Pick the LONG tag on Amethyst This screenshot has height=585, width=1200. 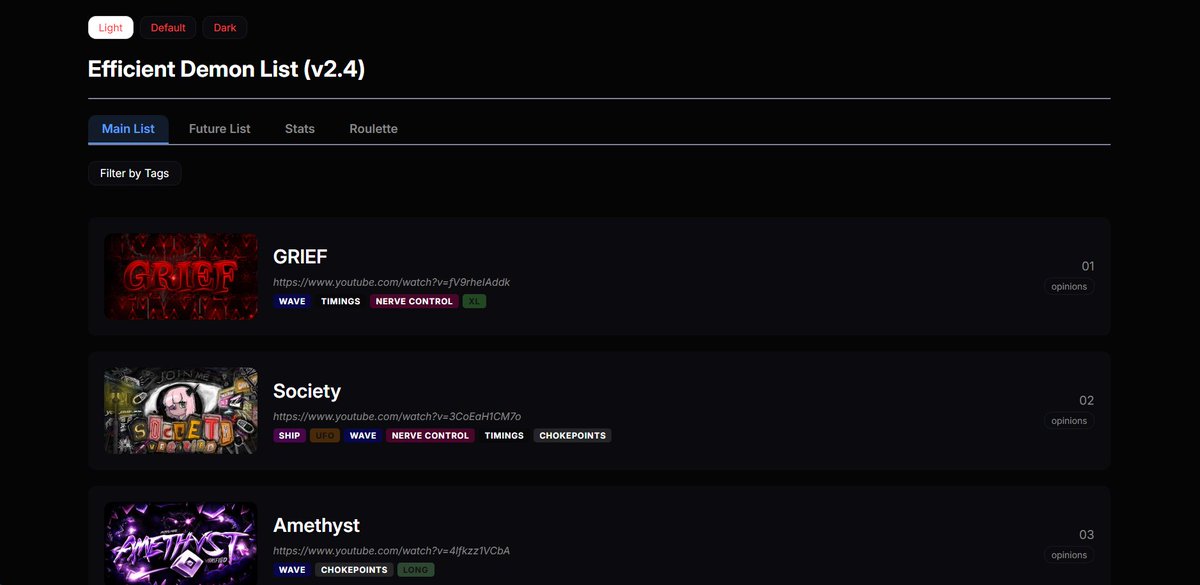coord(416,570)
